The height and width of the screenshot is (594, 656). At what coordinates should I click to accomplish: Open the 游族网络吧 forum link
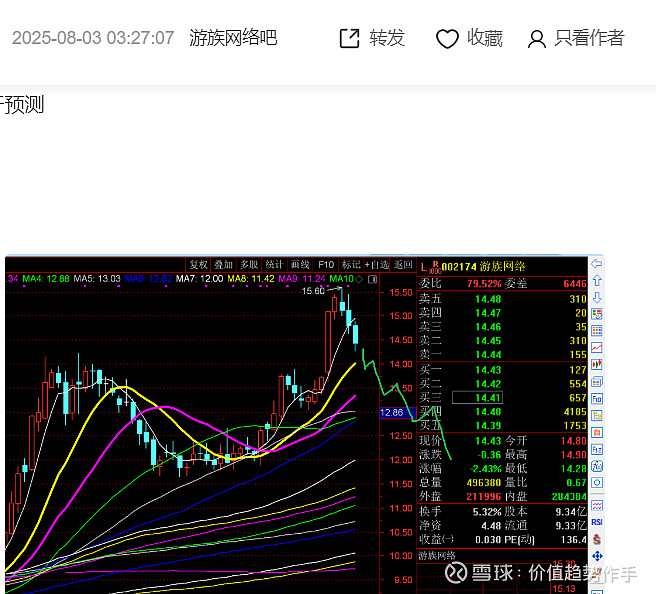click(233, 38)
